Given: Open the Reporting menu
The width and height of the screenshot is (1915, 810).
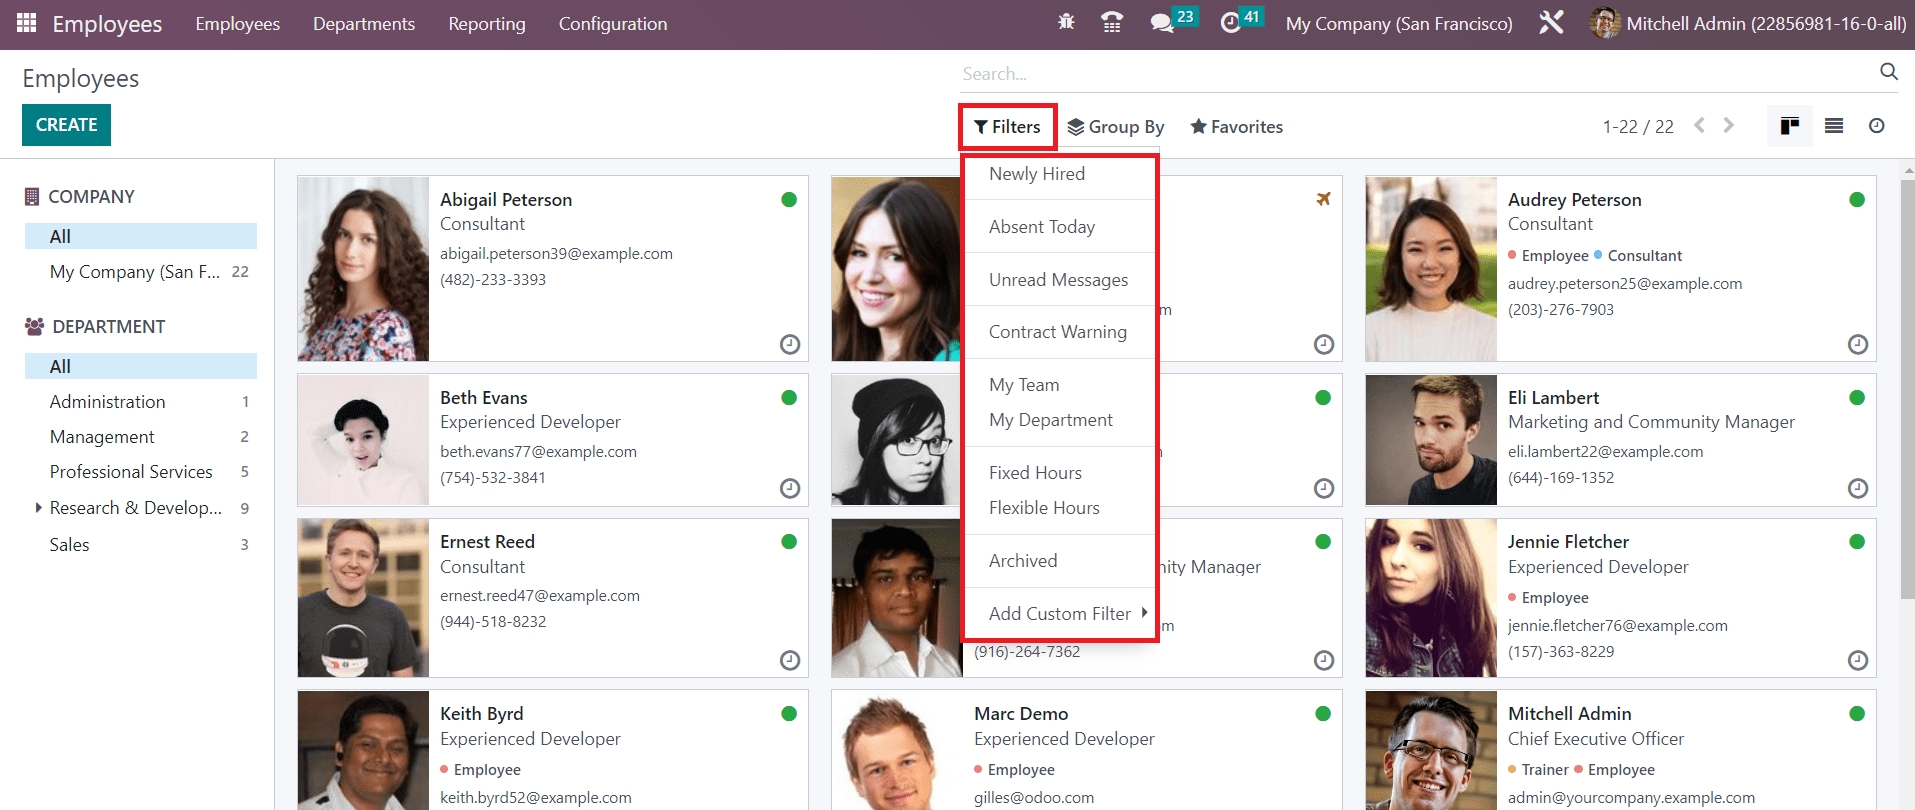Looking at the screenshot, I should (486, 24).
